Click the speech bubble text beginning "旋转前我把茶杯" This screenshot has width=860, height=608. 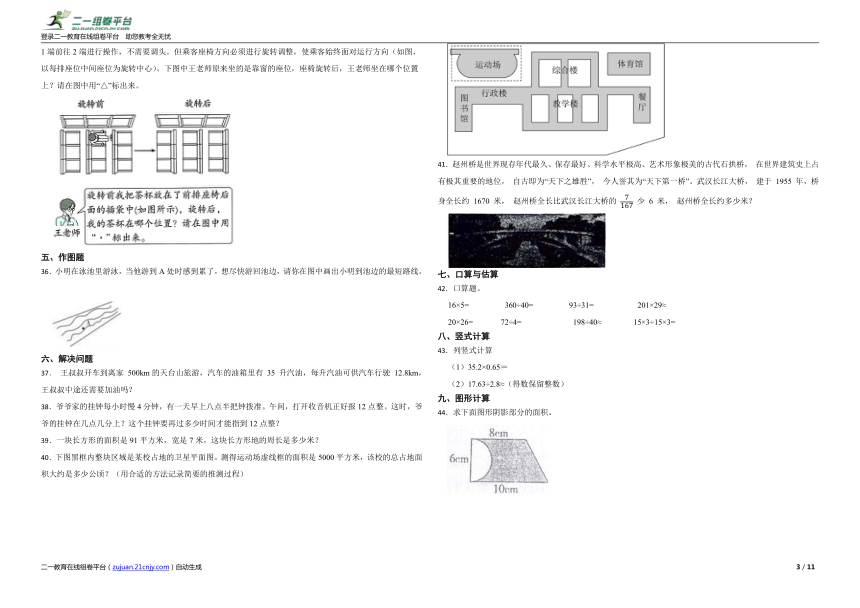tap(159, 216)
